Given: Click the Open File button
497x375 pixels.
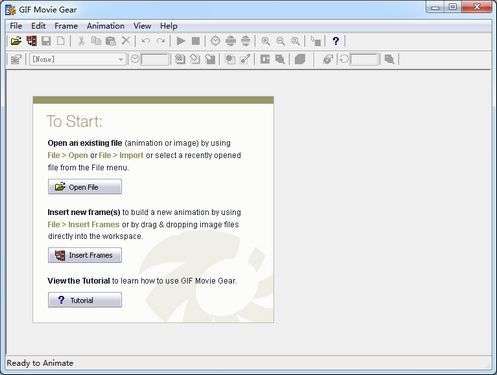Looking at the screenshot, I should click(85, 187).
